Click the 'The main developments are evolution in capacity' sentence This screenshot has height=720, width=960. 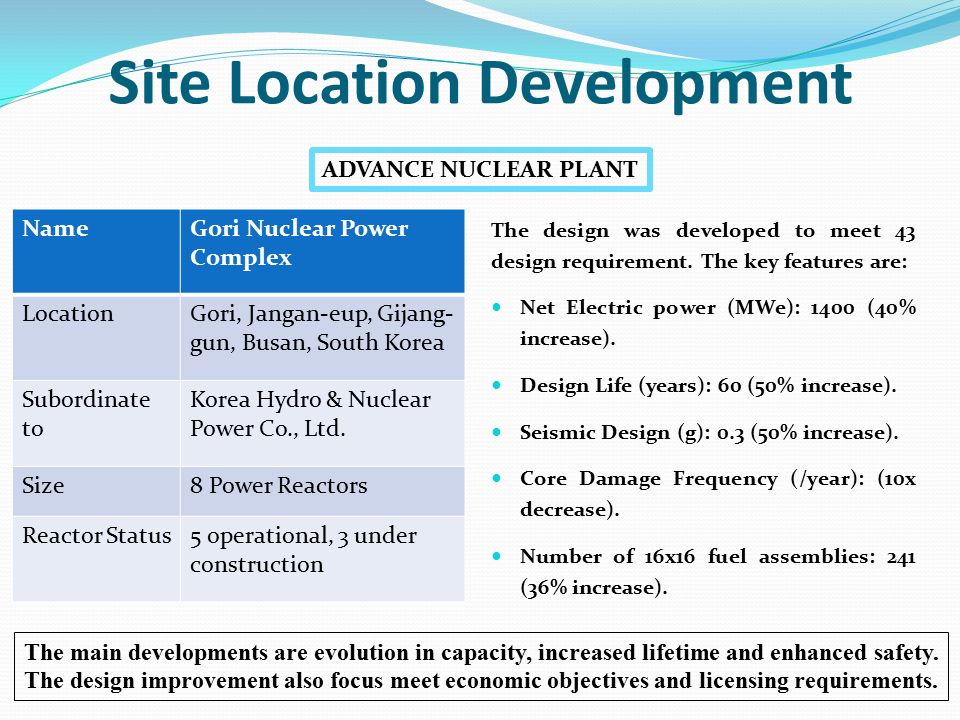[x=481, y=653]
